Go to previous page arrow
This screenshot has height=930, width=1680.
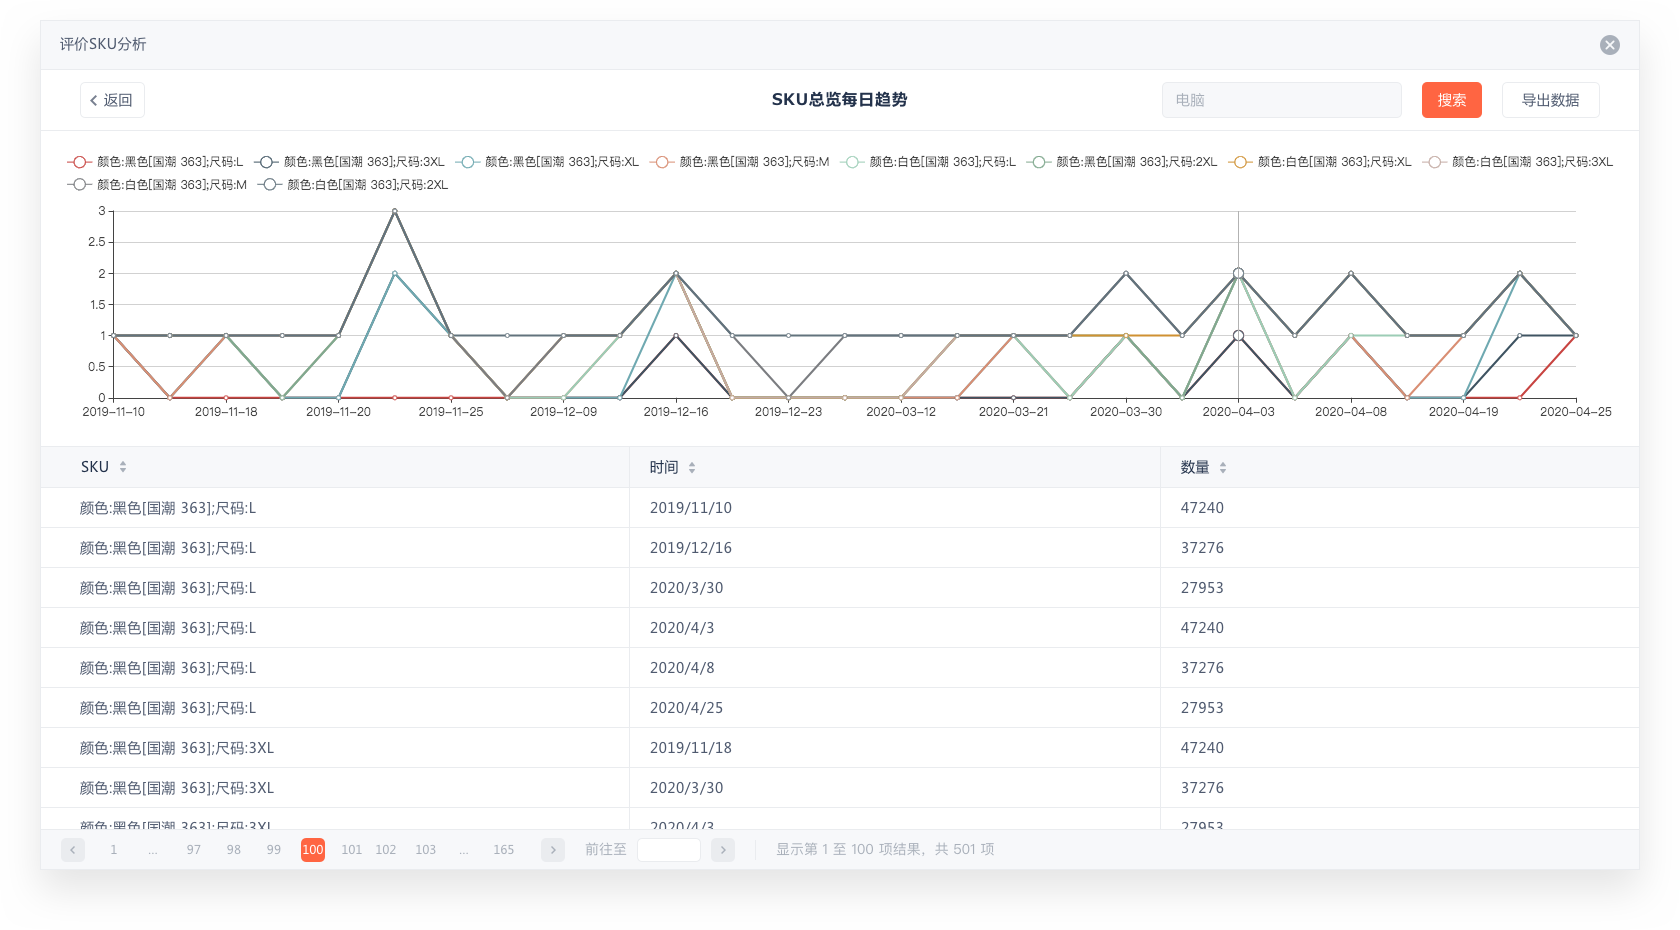point(73,850)
